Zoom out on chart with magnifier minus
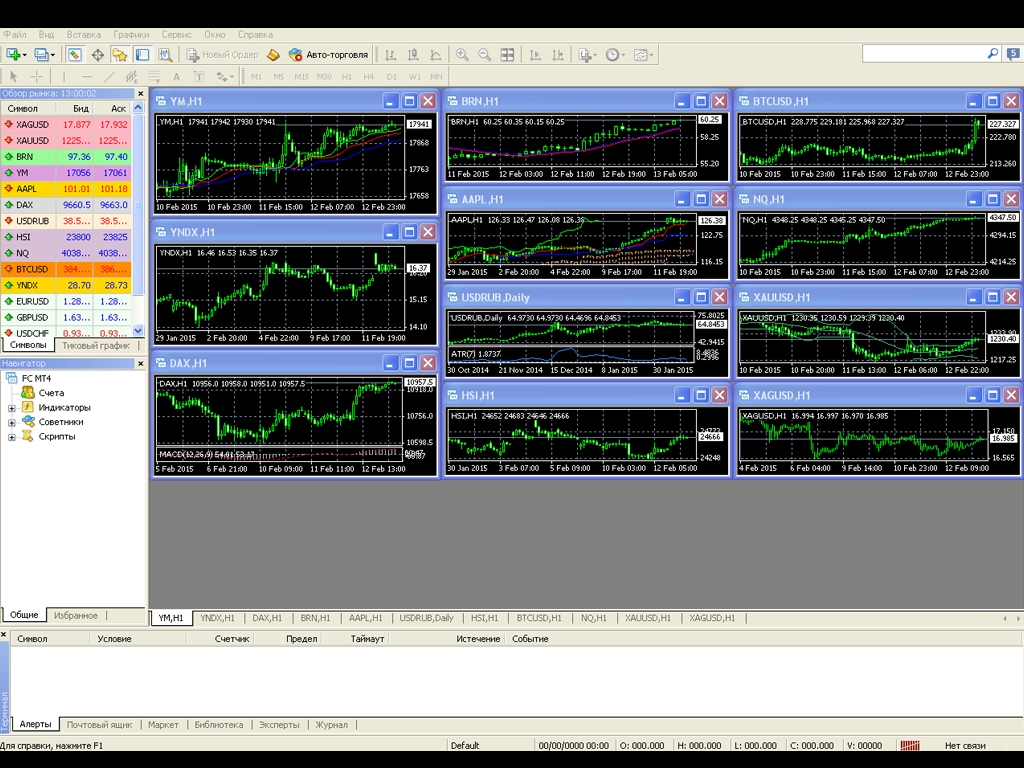This screenshot has height=768, width=1024. click(485, 55)
